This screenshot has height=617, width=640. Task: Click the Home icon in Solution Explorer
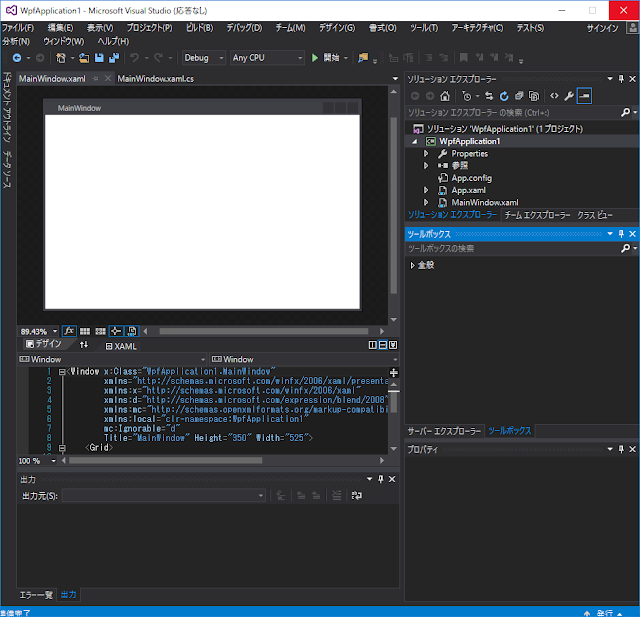click(x=445, y=96)
